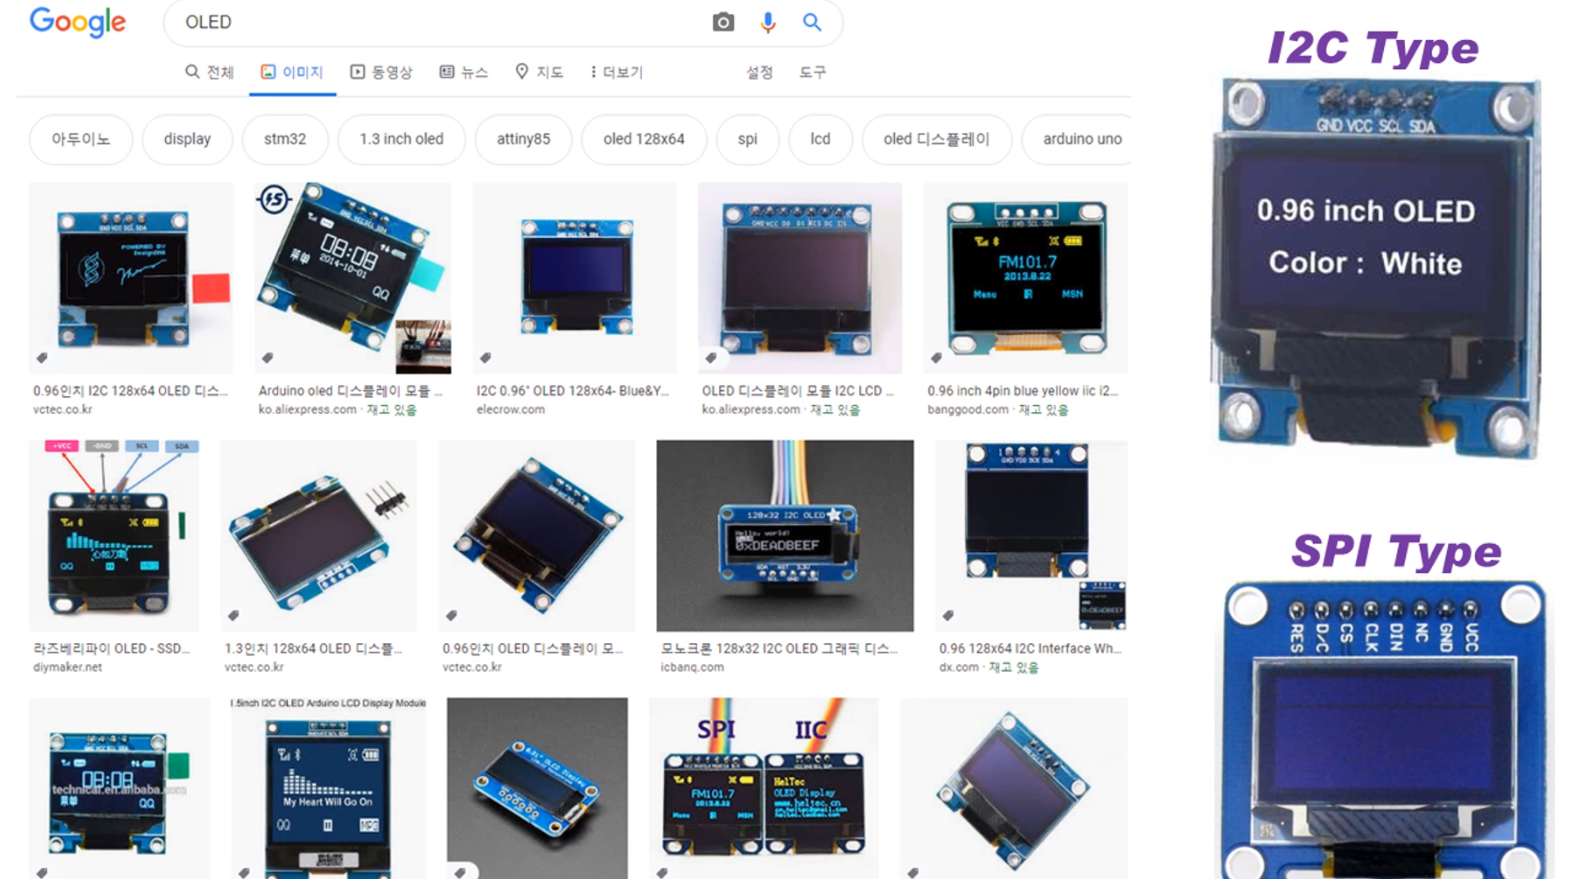
Task: Select the 이미지 tab
Action: click(x=292, y=72)
